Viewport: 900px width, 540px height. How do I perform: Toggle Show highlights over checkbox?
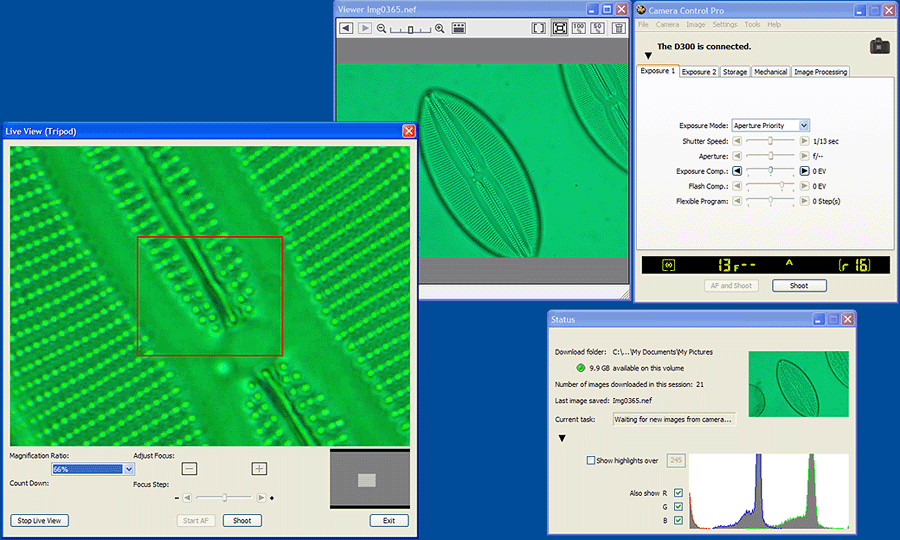(591, 460)
